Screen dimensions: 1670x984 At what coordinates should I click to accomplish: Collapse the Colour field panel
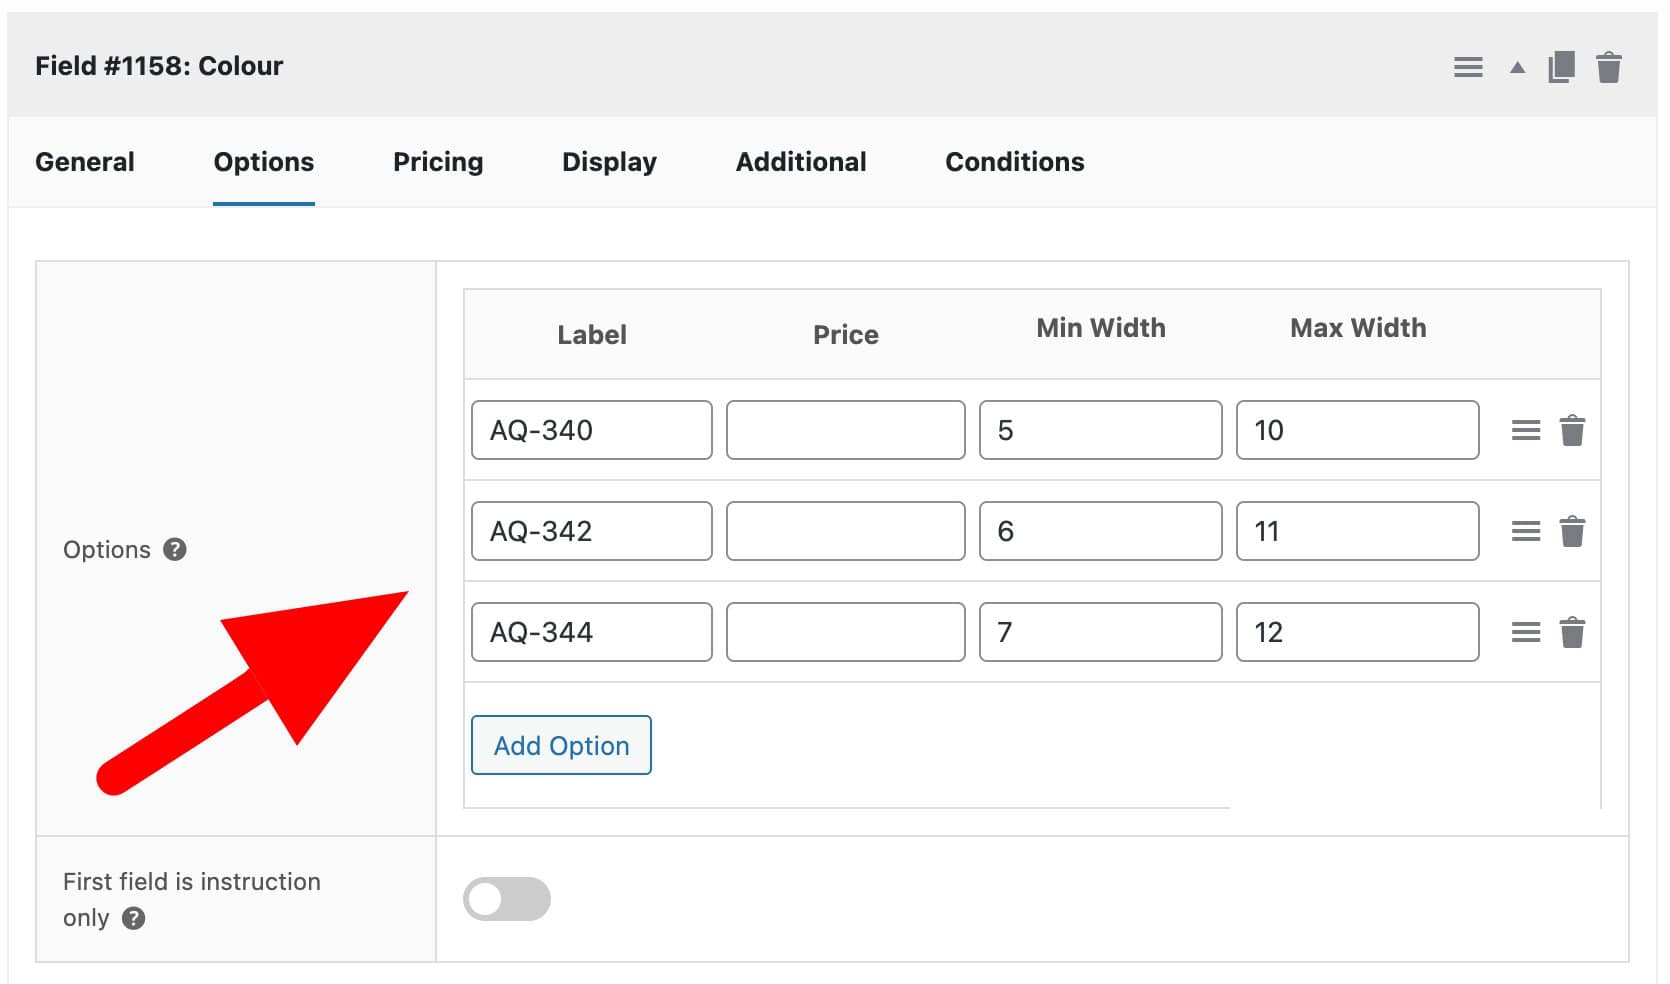[x=1516, y=67]
